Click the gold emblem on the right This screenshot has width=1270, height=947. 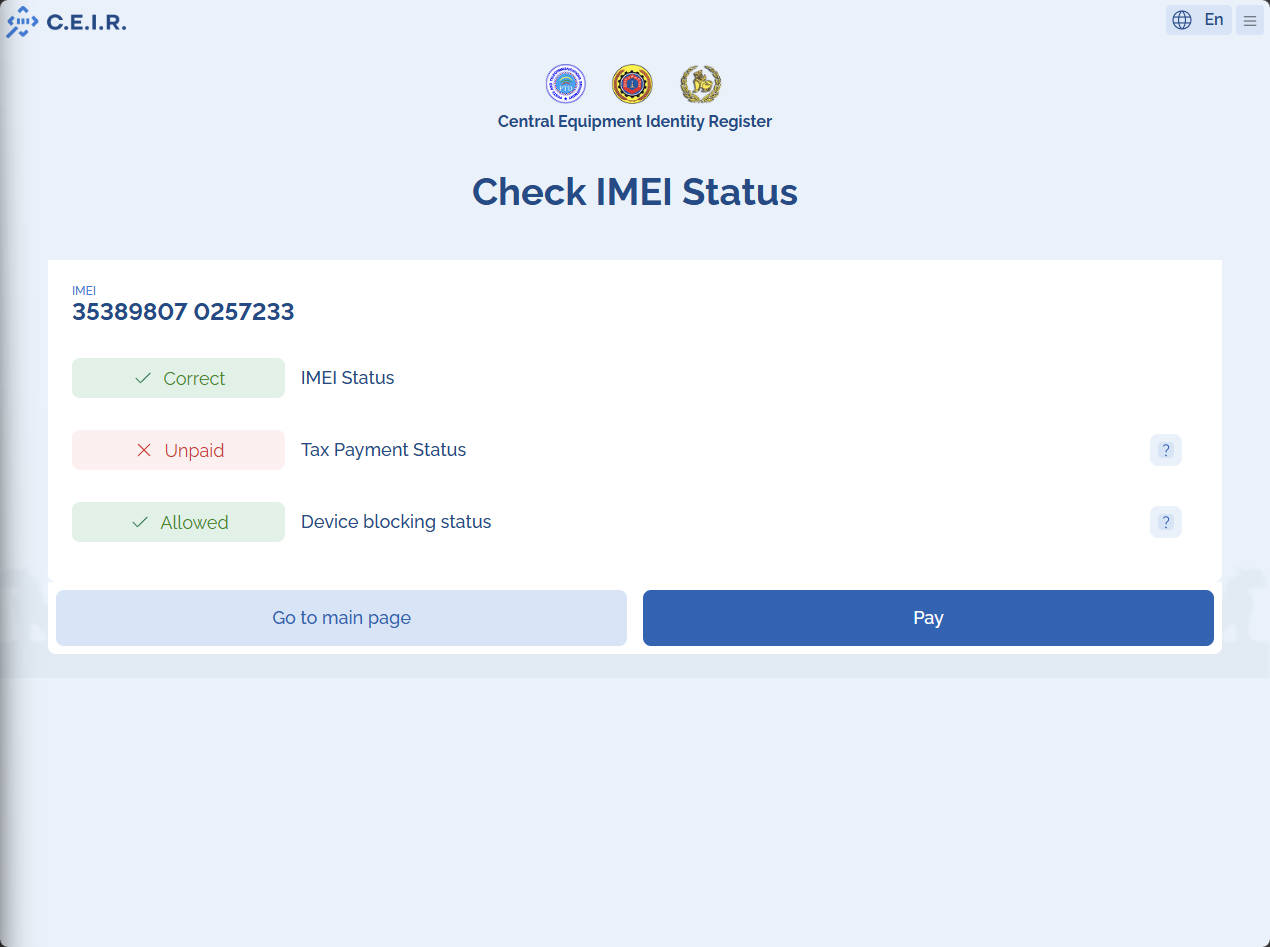(x=700, y=84)
